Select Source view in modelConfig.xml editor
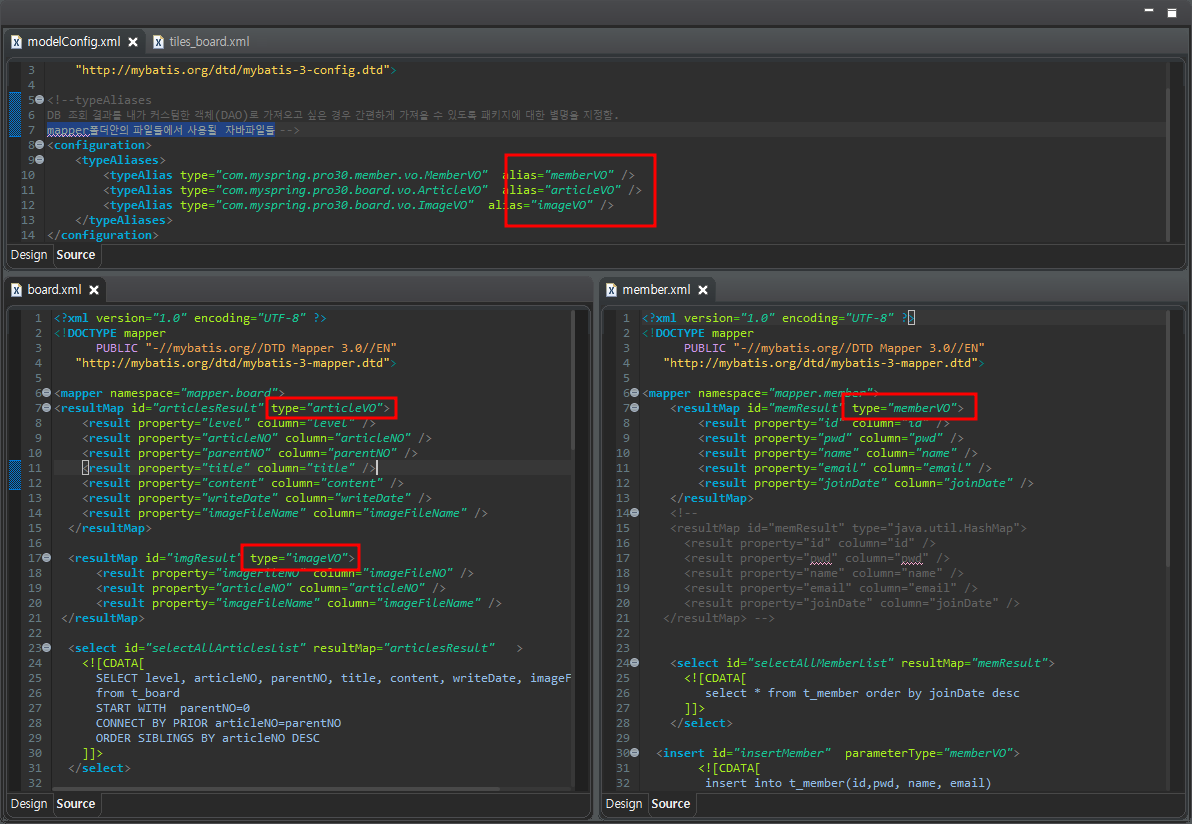 76,255
